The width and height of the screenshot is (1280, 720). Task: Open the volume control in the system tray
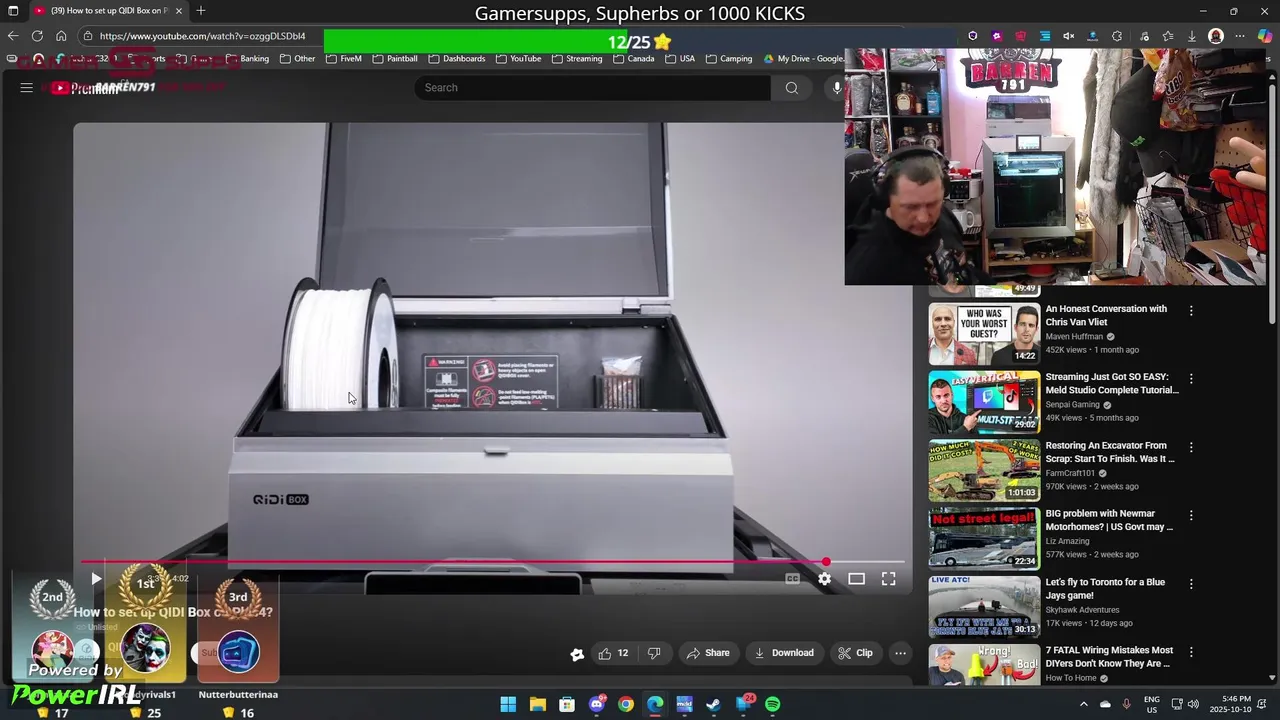click(1195, 704)
